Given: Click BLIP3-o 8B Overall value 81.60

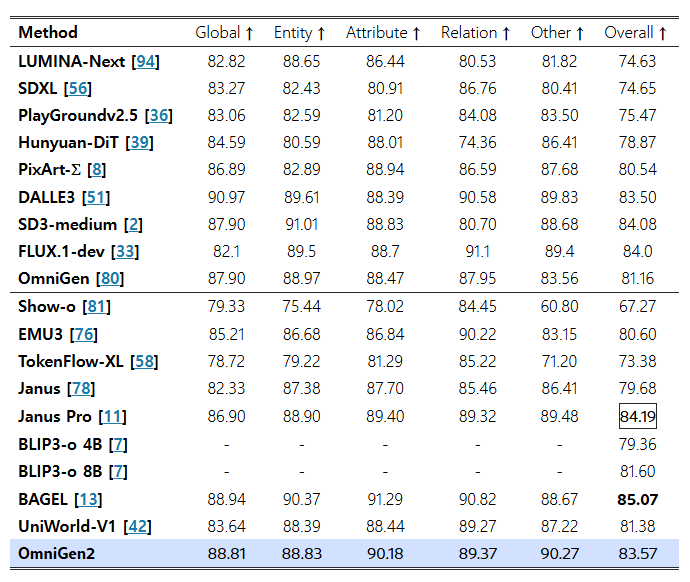Looking at the screenshot, I should pos(638,472).
